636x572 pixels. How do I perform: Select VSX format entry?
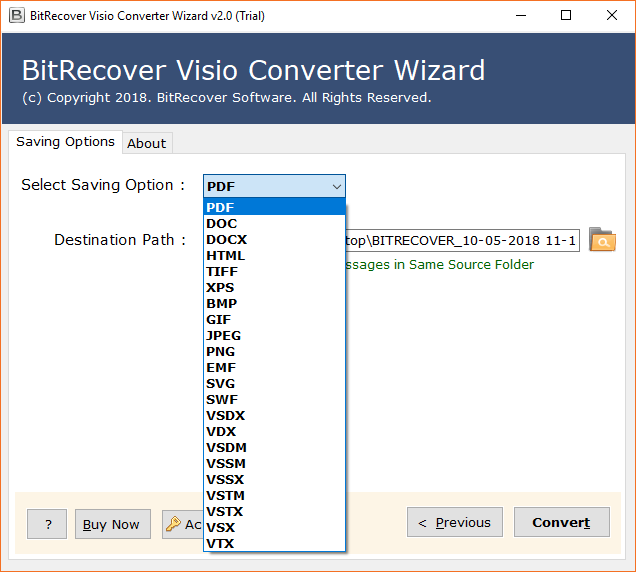(274, 527)
